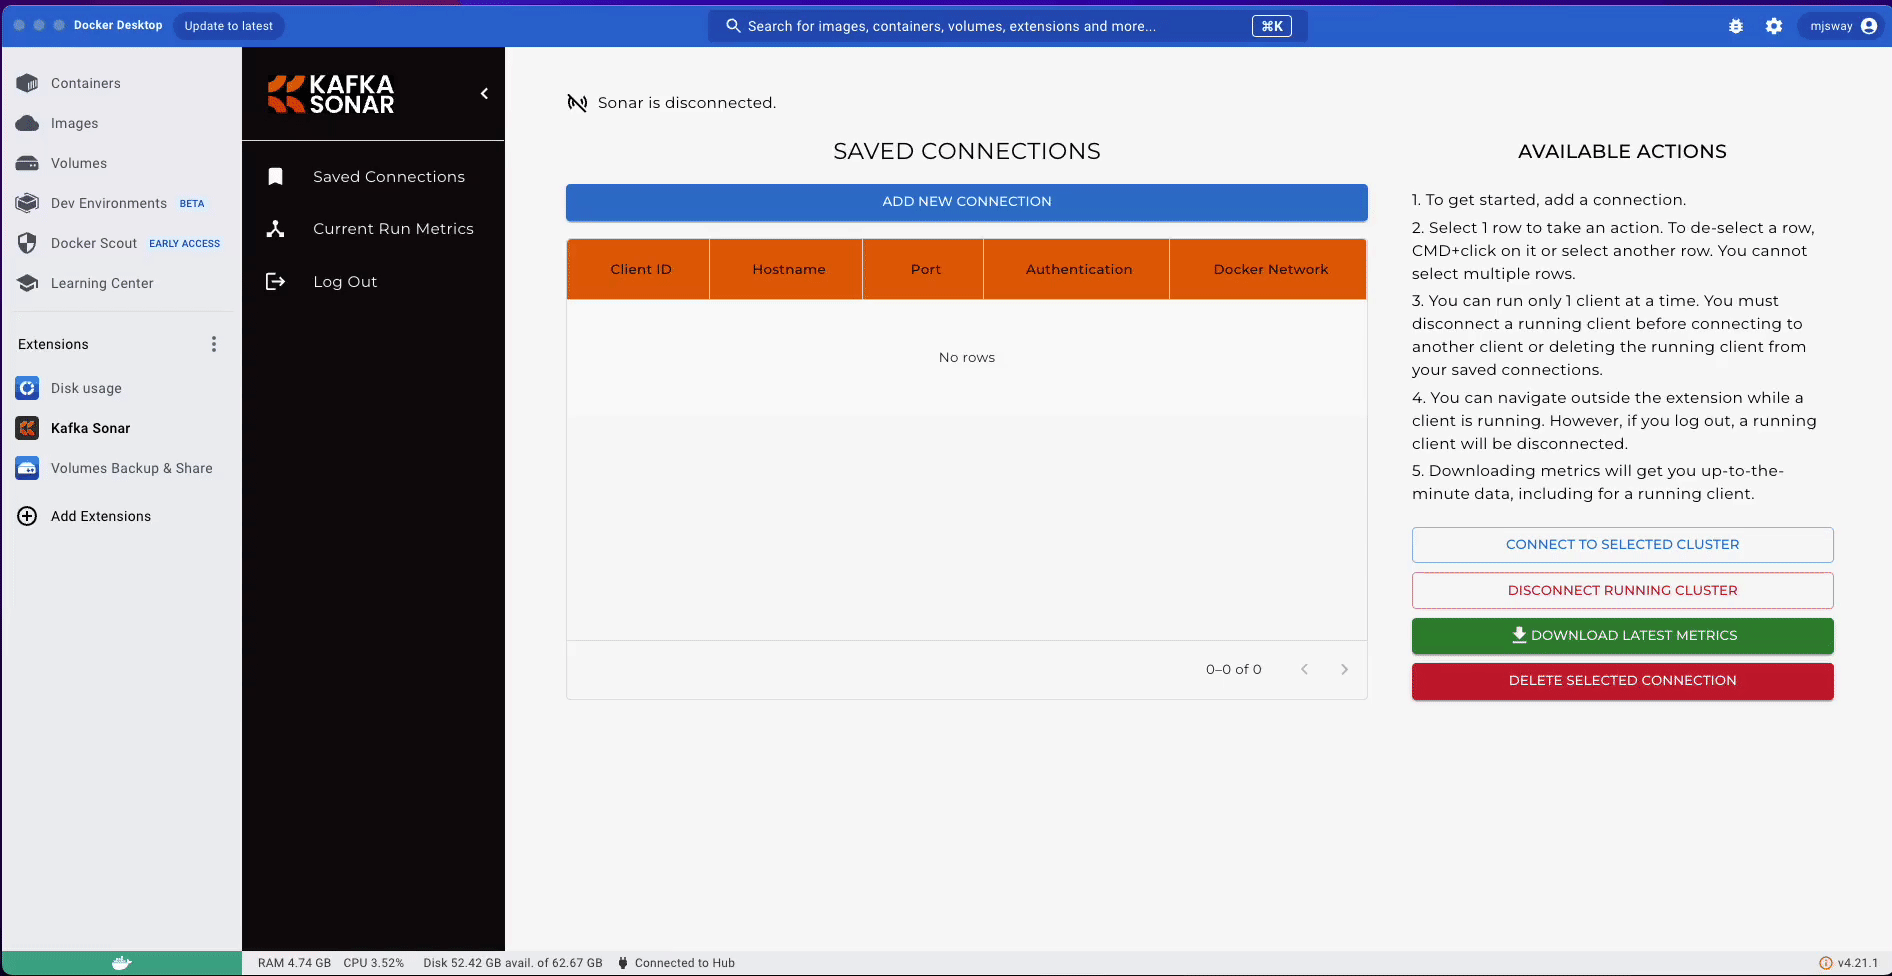The image size is (1892, 976).
Task: Click the Images cloud icon
Action: pos(27,123)
